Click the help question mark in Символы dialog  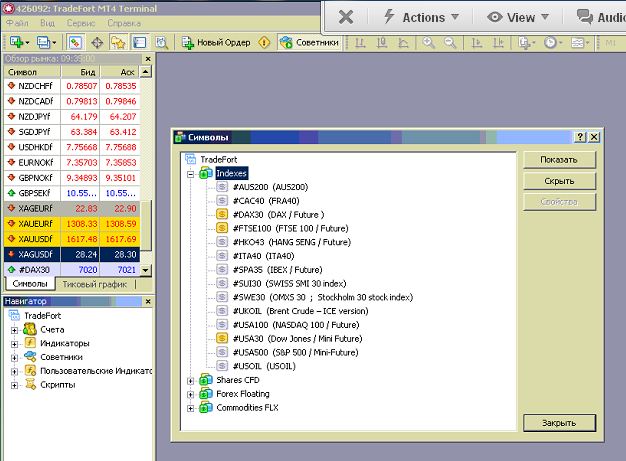[x=580, y=137]
